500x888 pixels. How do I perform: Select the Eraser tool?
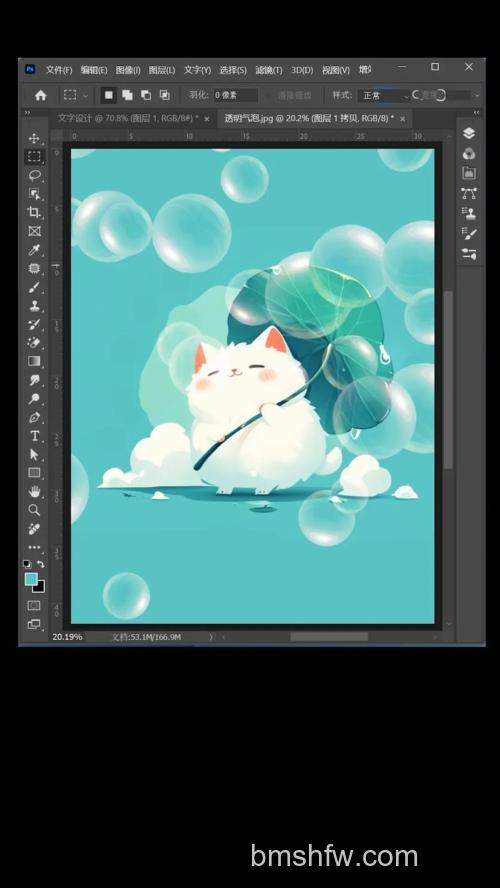click(x=35, y=343)
